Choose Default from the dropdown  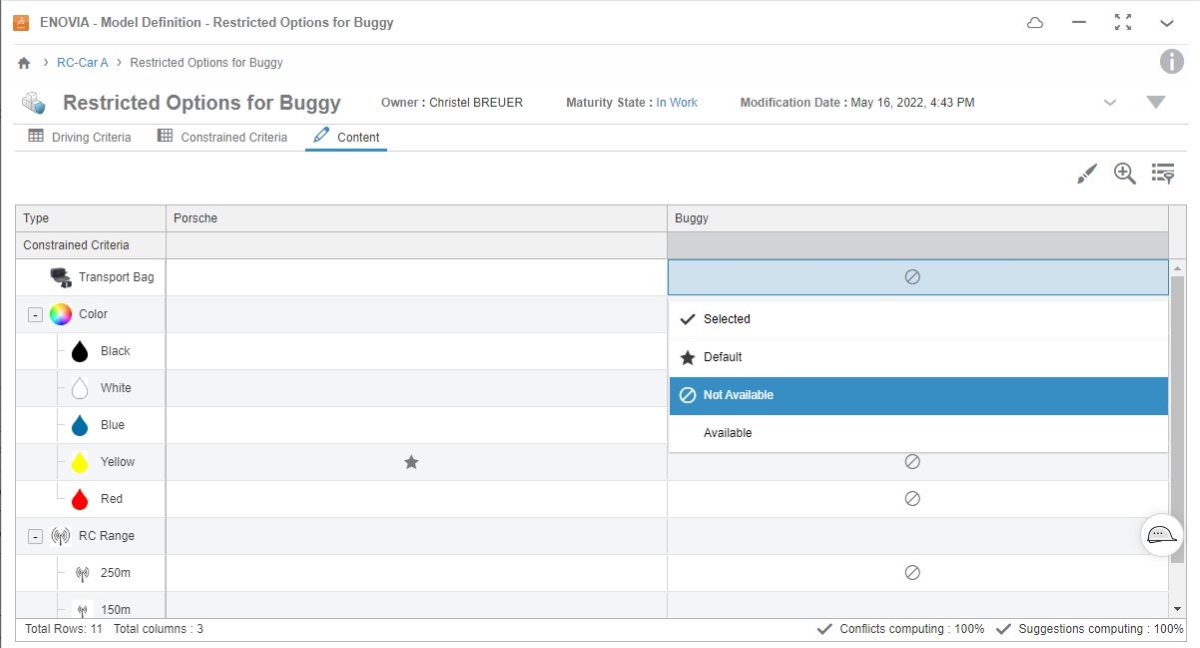point(918,357)
